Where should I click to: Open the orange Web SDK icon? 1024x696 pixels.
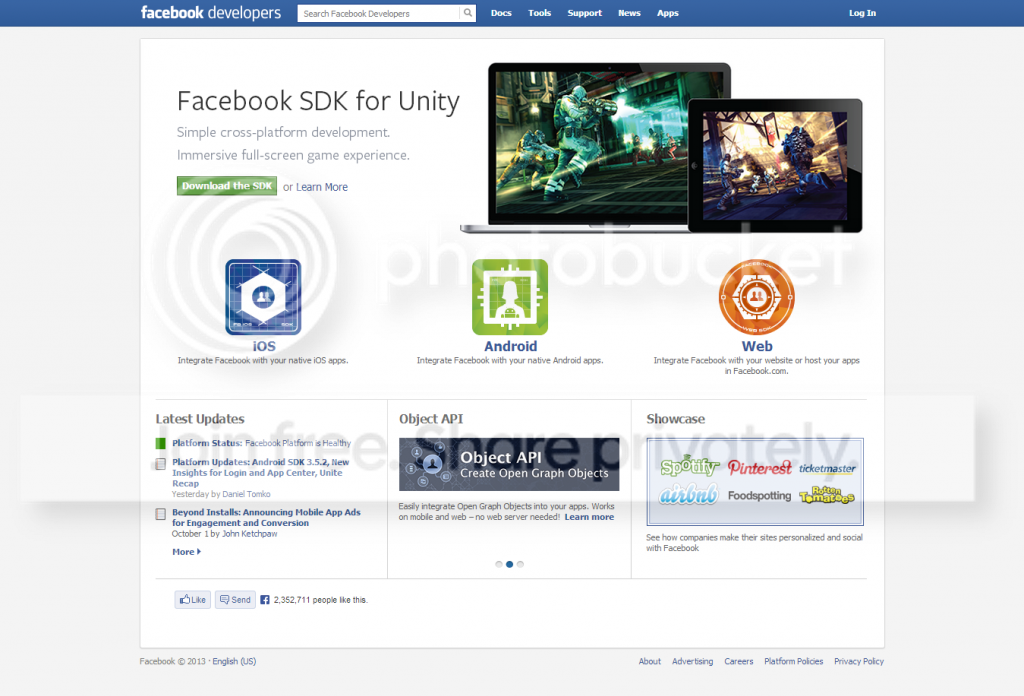(x=756, y=297)
